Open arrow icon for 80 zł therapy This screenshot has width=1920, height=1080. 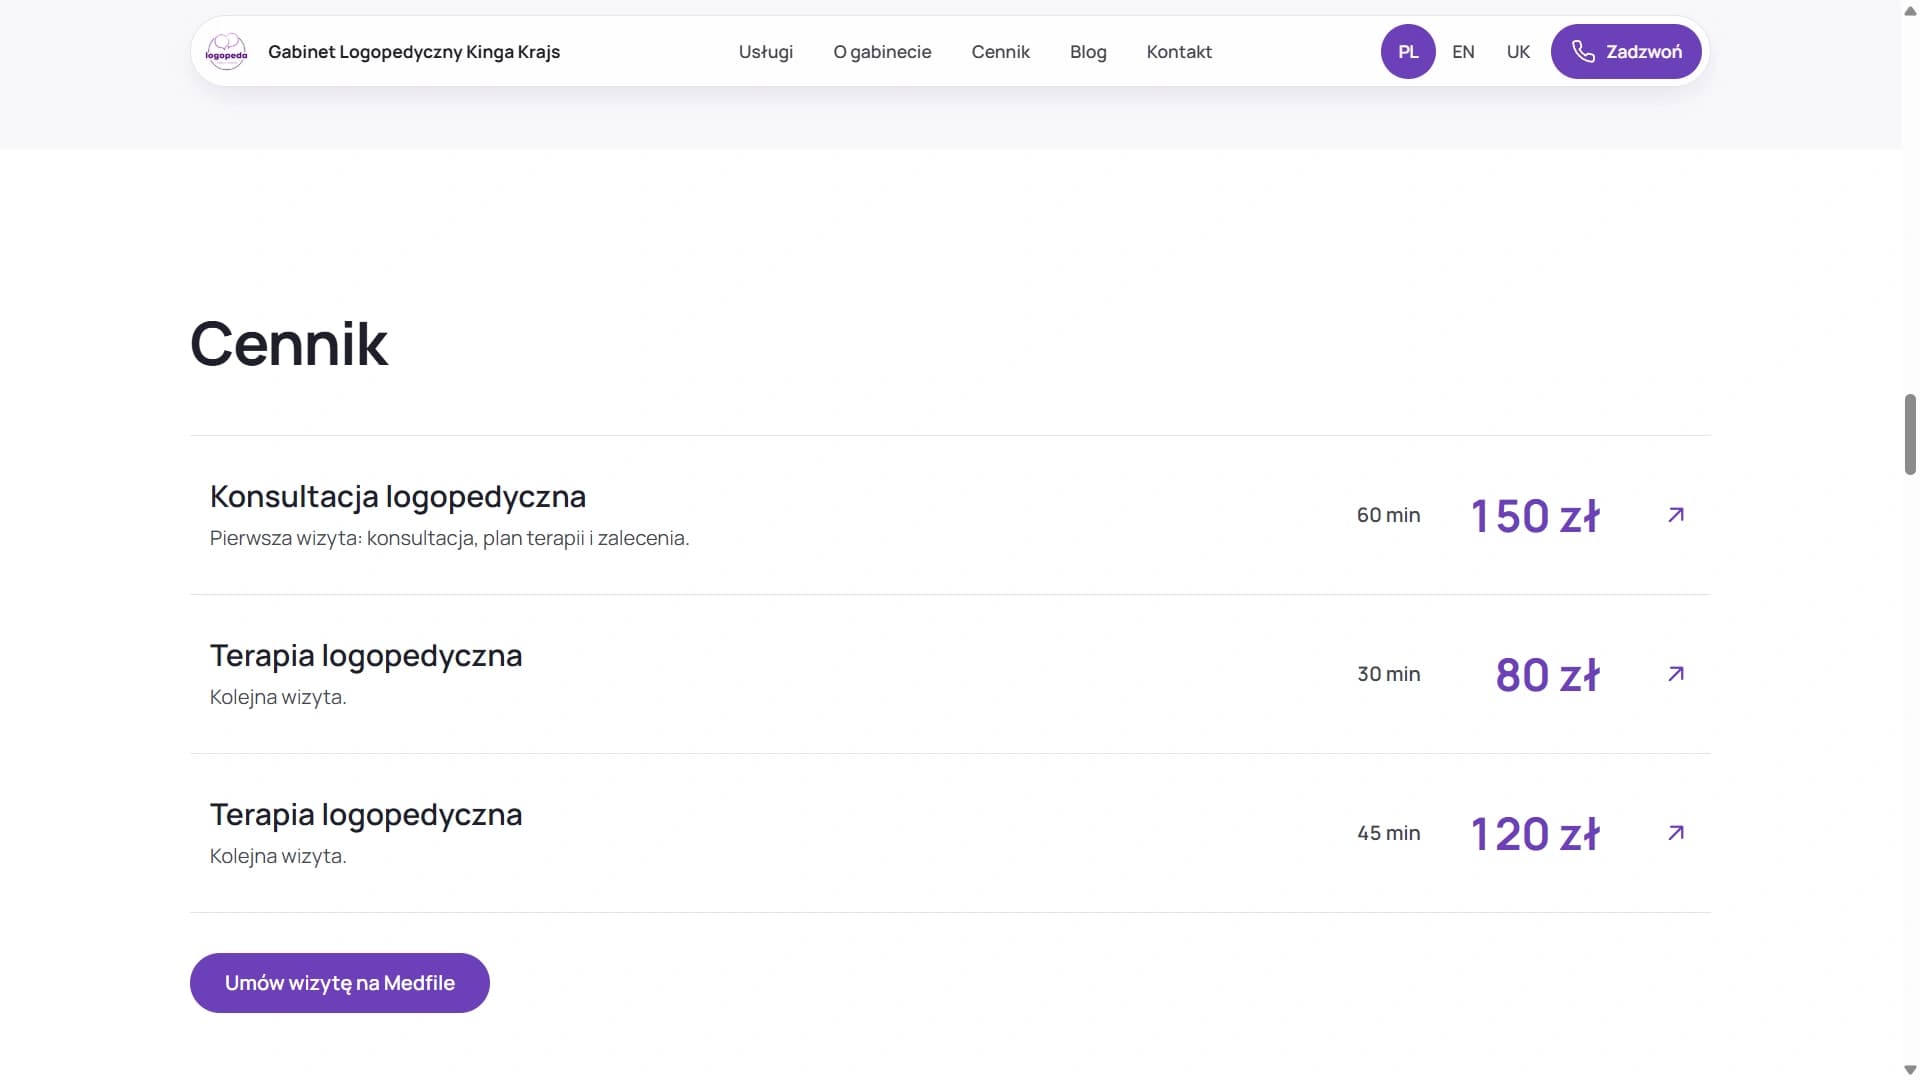(x=1676, y=674)
